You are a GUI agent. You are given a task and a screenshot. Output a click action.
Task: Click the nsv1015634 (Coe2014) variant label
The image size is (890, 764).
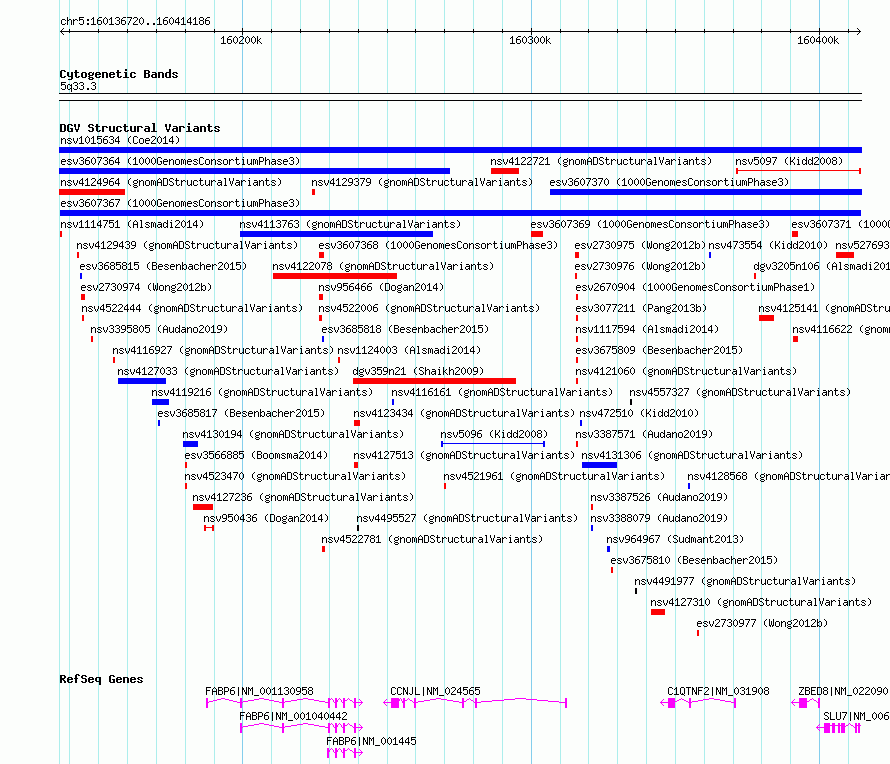click(120, 140)
